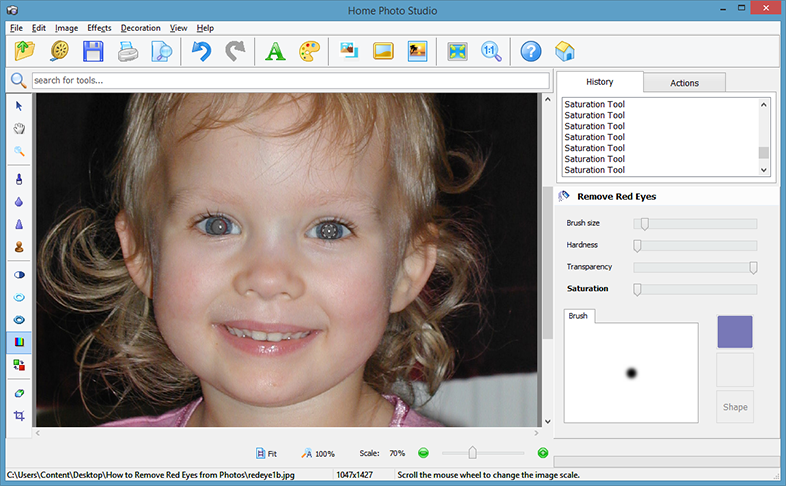Viewport: 786px width, 486px height.
Task: Select the light blue ring tool
Action: [19, 297]
